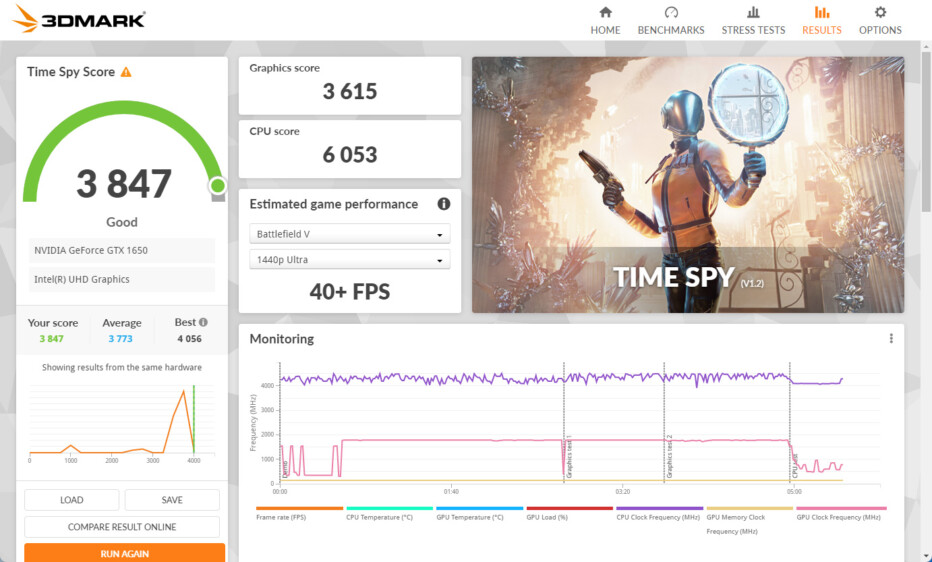Viewport: 932px width, 562px height.
Task: Toggle Frame rate (FPS) legend series
Action: (300, 513)
